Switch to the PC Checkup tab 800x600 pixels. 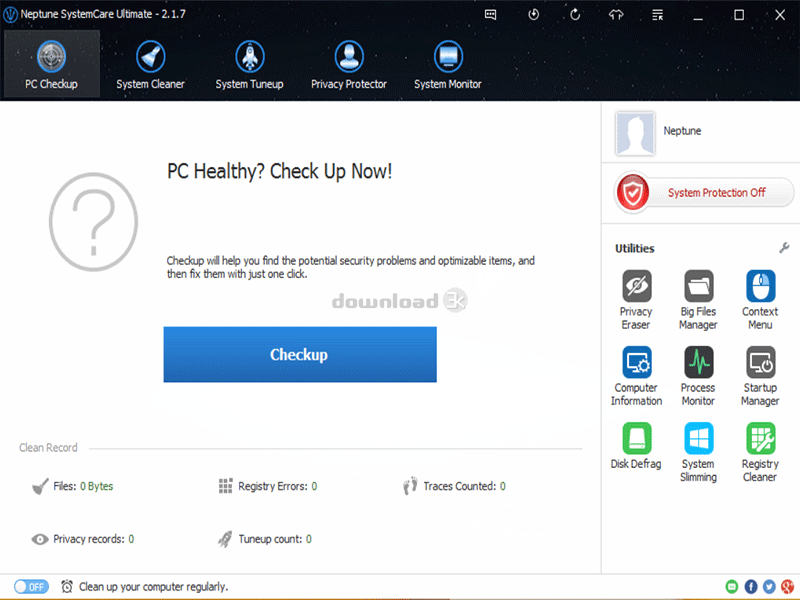pos(52,64)
